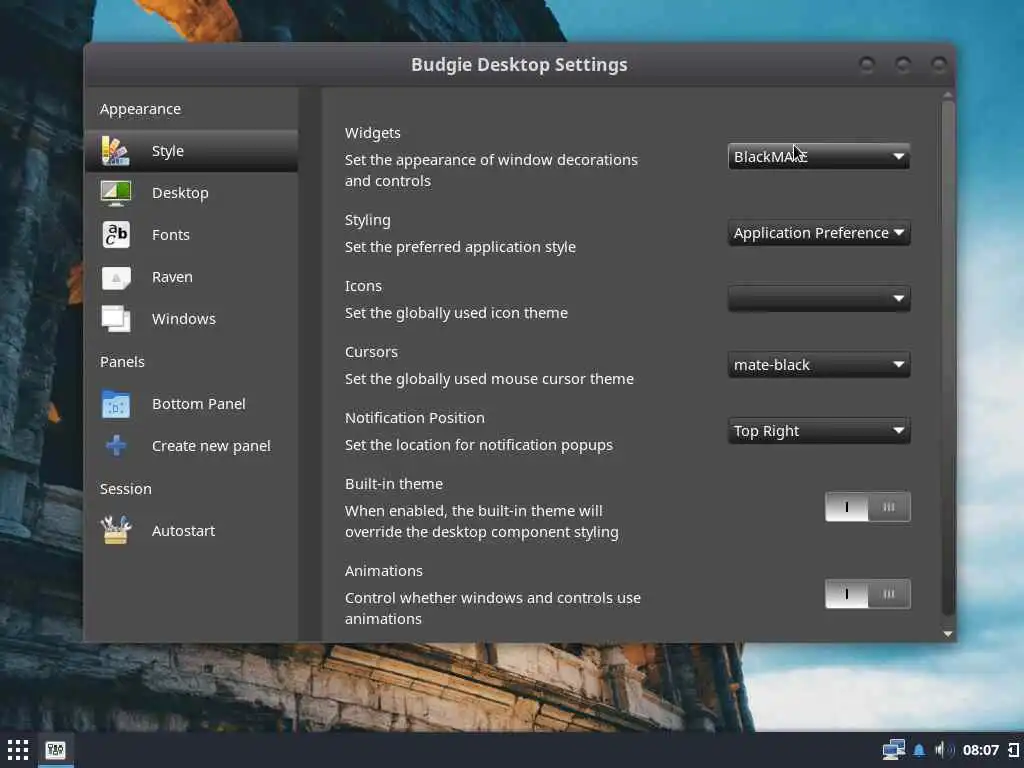Click the 'Notification Position' label

[415, 418]
